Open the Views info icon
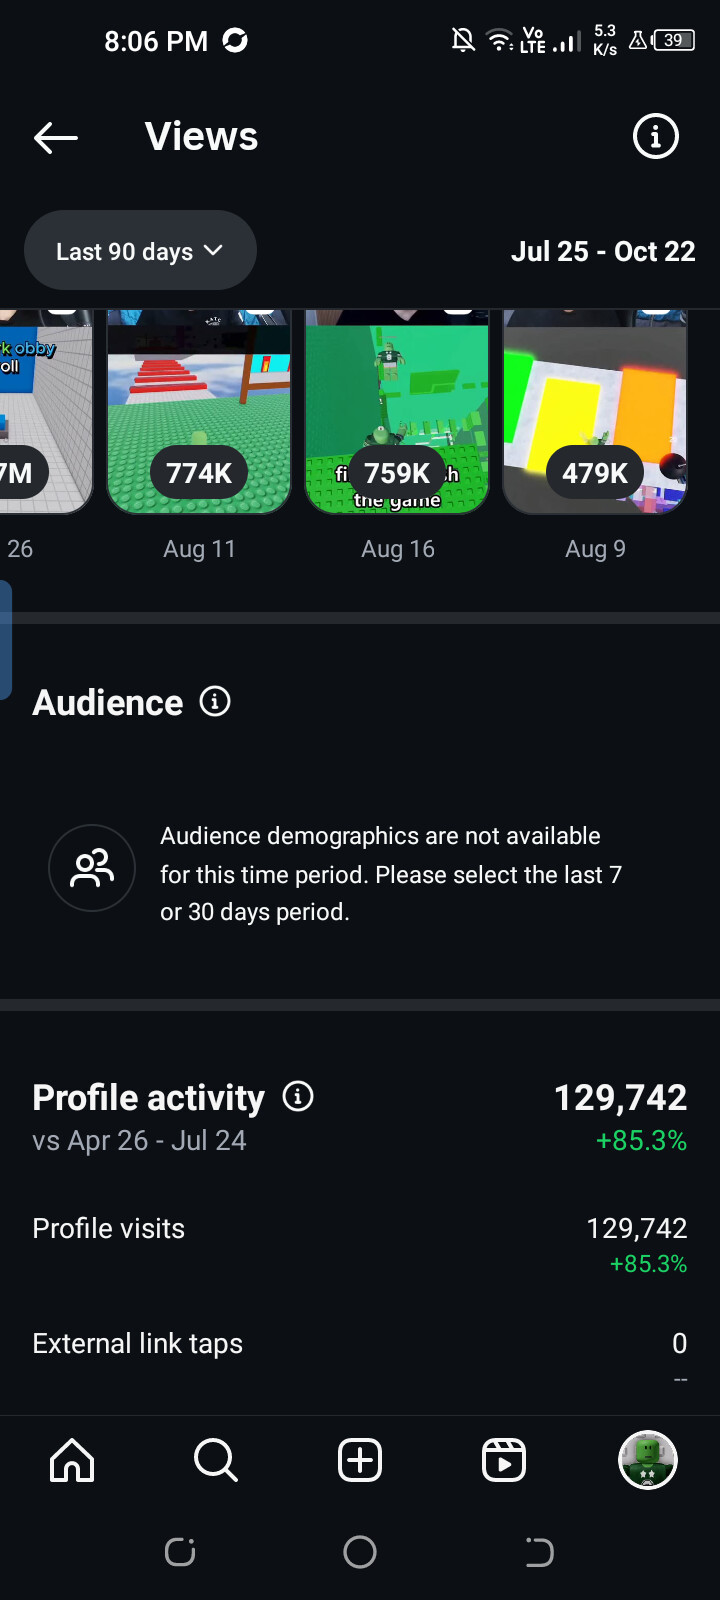 [656, 137]
